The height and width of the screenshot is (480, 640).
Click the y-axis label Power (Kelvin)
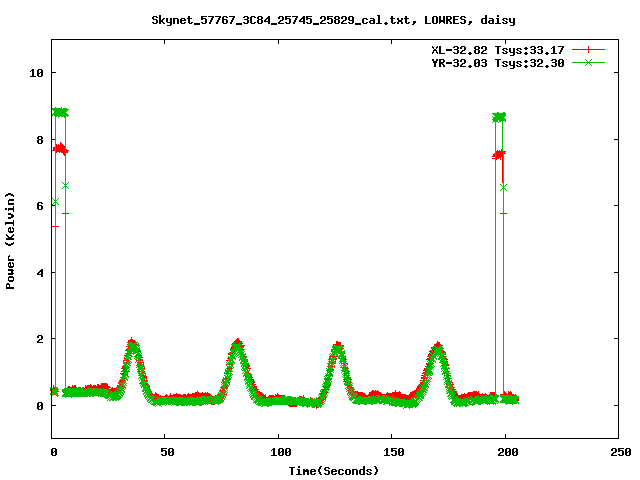10,241
